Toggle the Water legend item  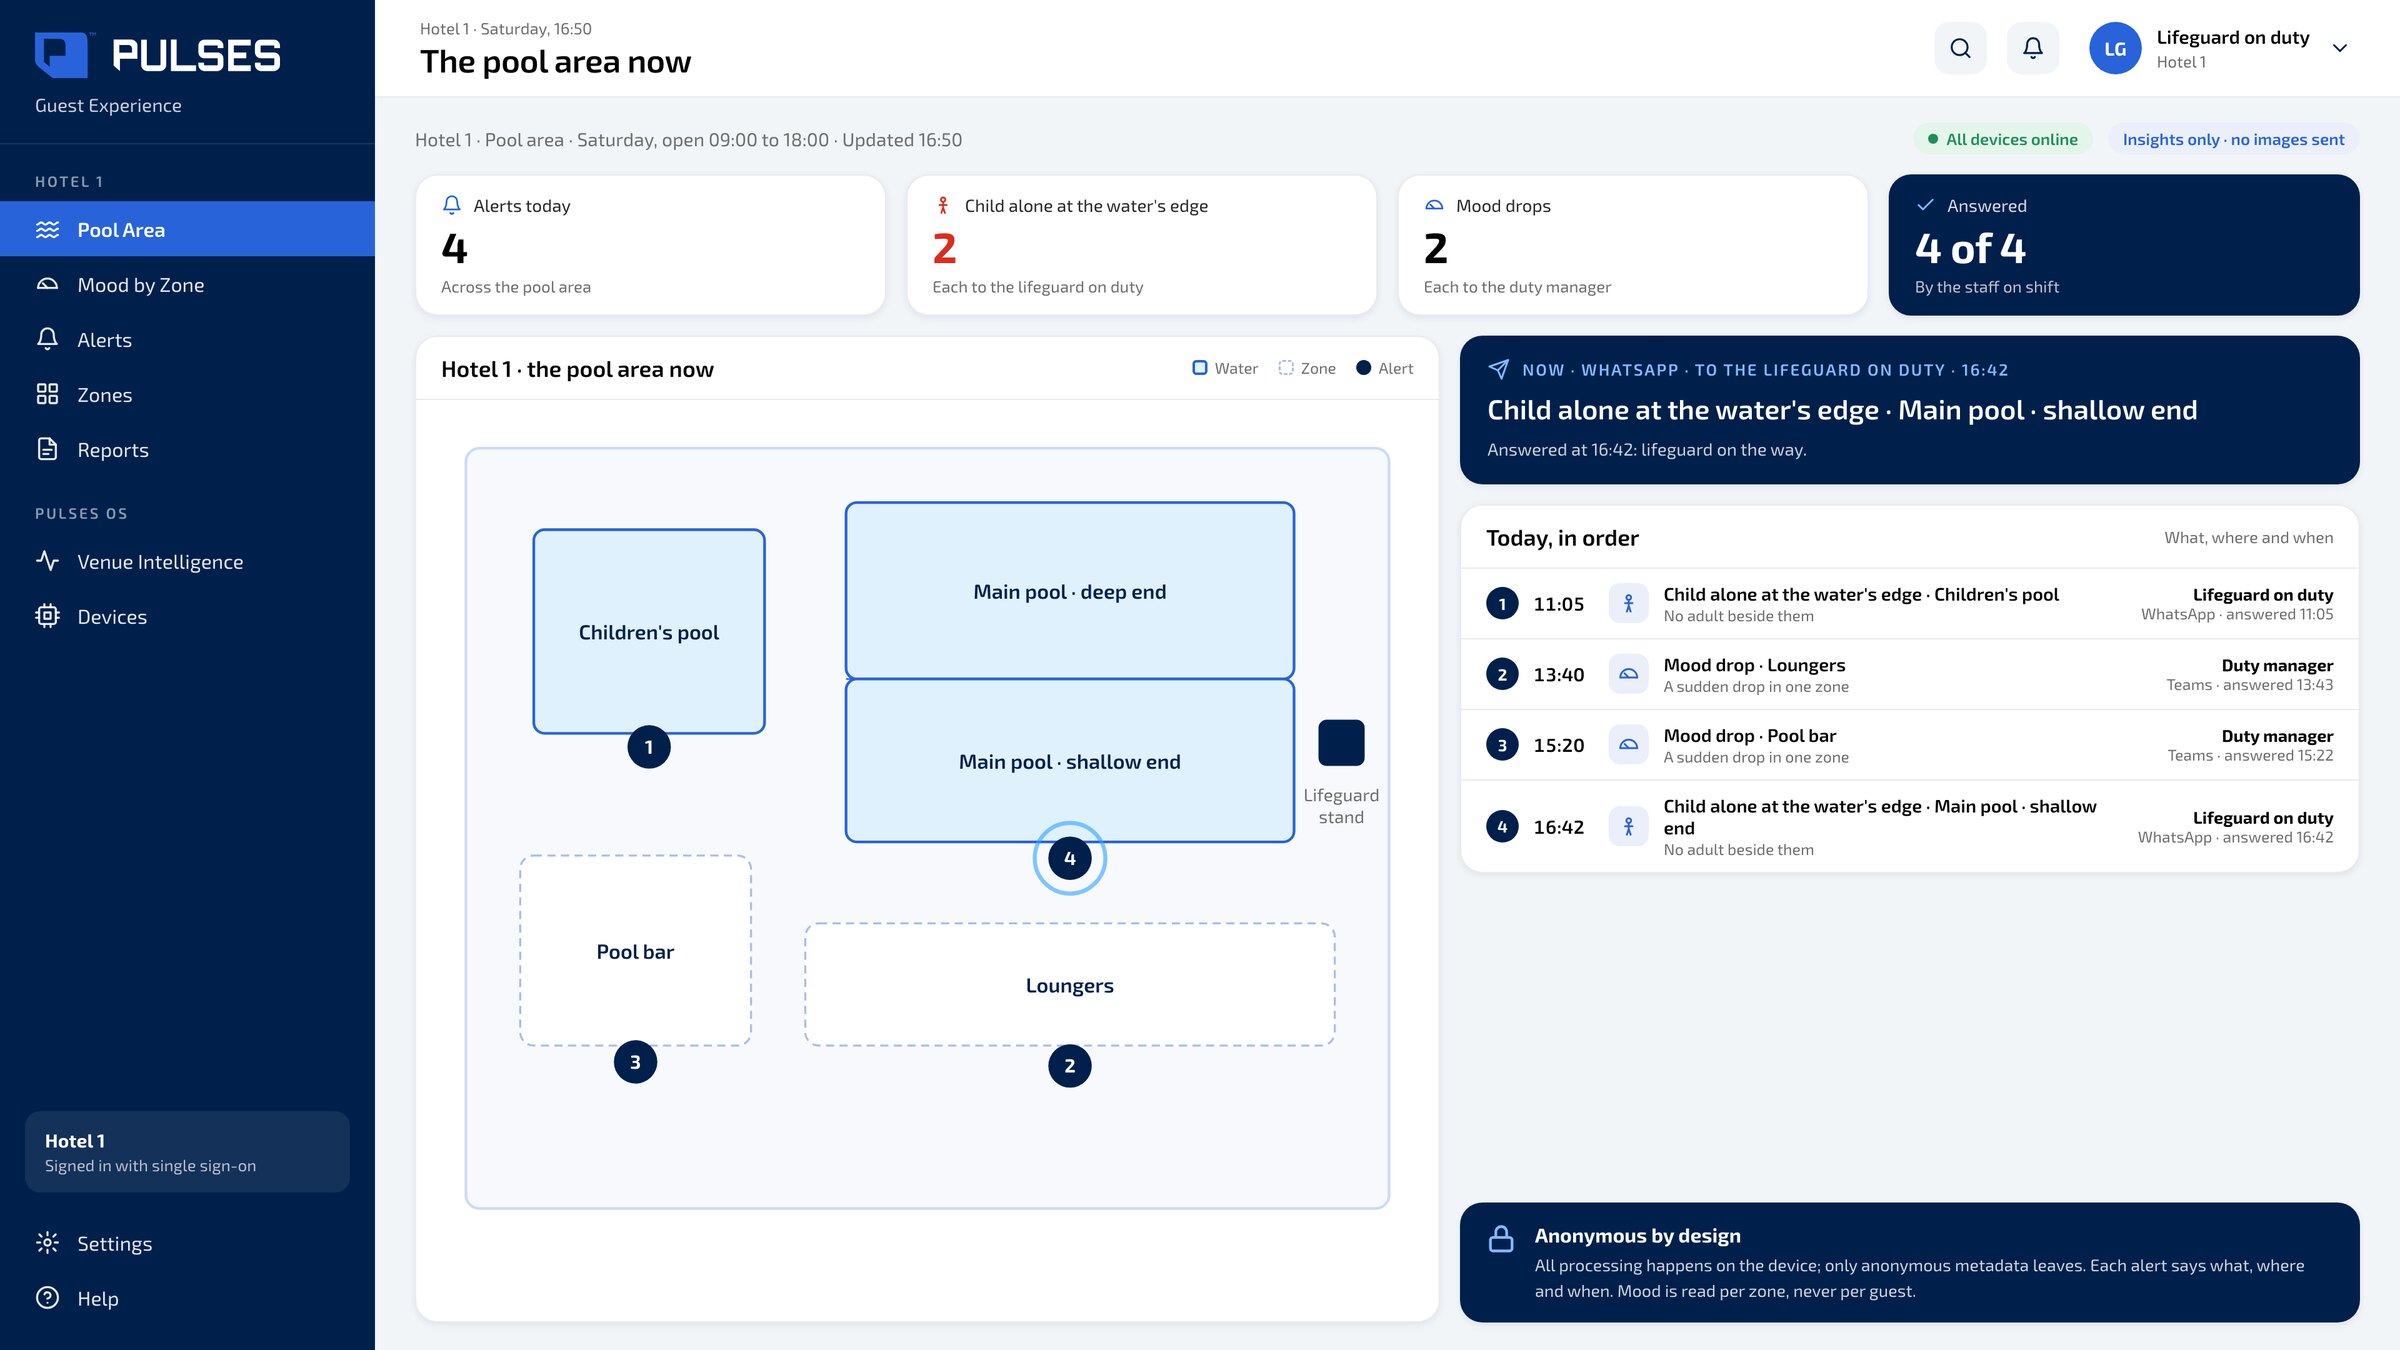(x=1225, y=368)
